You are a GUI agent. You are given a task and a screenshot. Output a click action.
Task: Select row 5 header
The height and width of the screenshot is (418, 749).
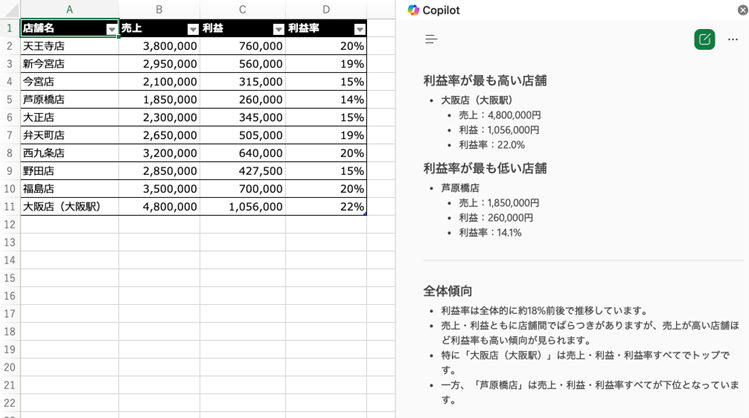(x=9, y=100)
